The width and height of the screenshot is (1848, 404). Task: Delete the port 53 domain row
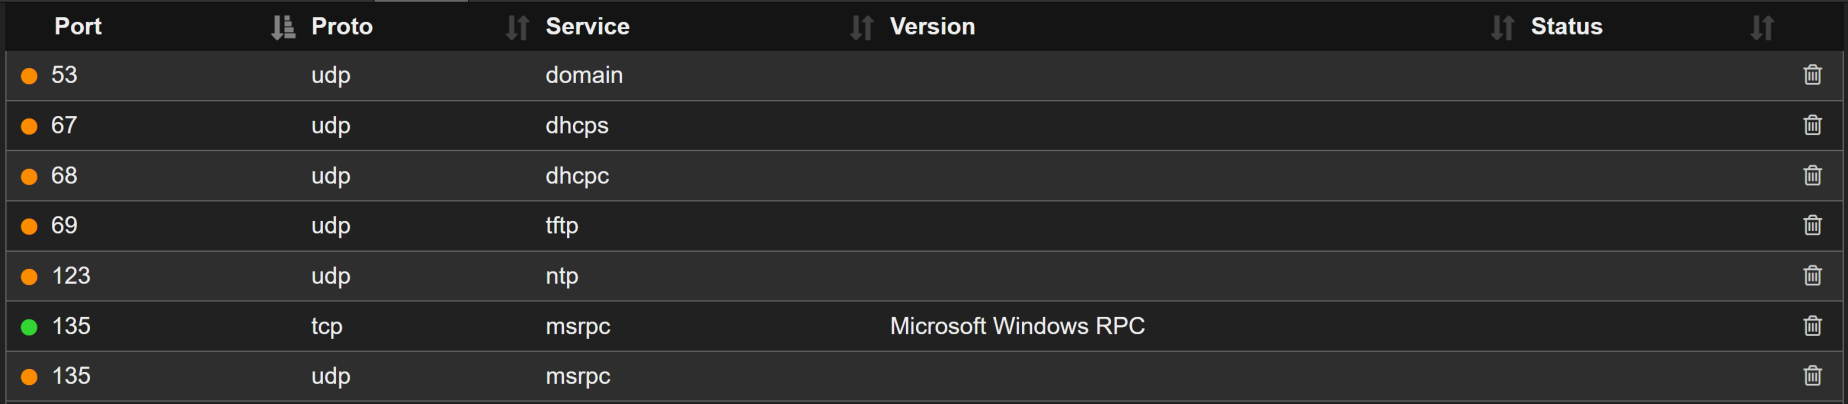tap(1812, 75)
